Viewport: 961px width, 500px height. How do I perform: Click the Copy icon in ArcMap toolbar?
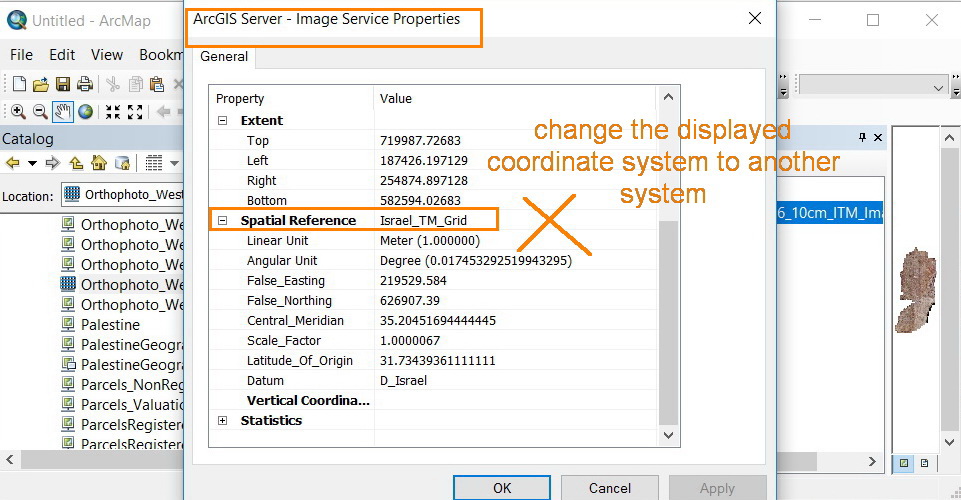(x=135, y=84)
